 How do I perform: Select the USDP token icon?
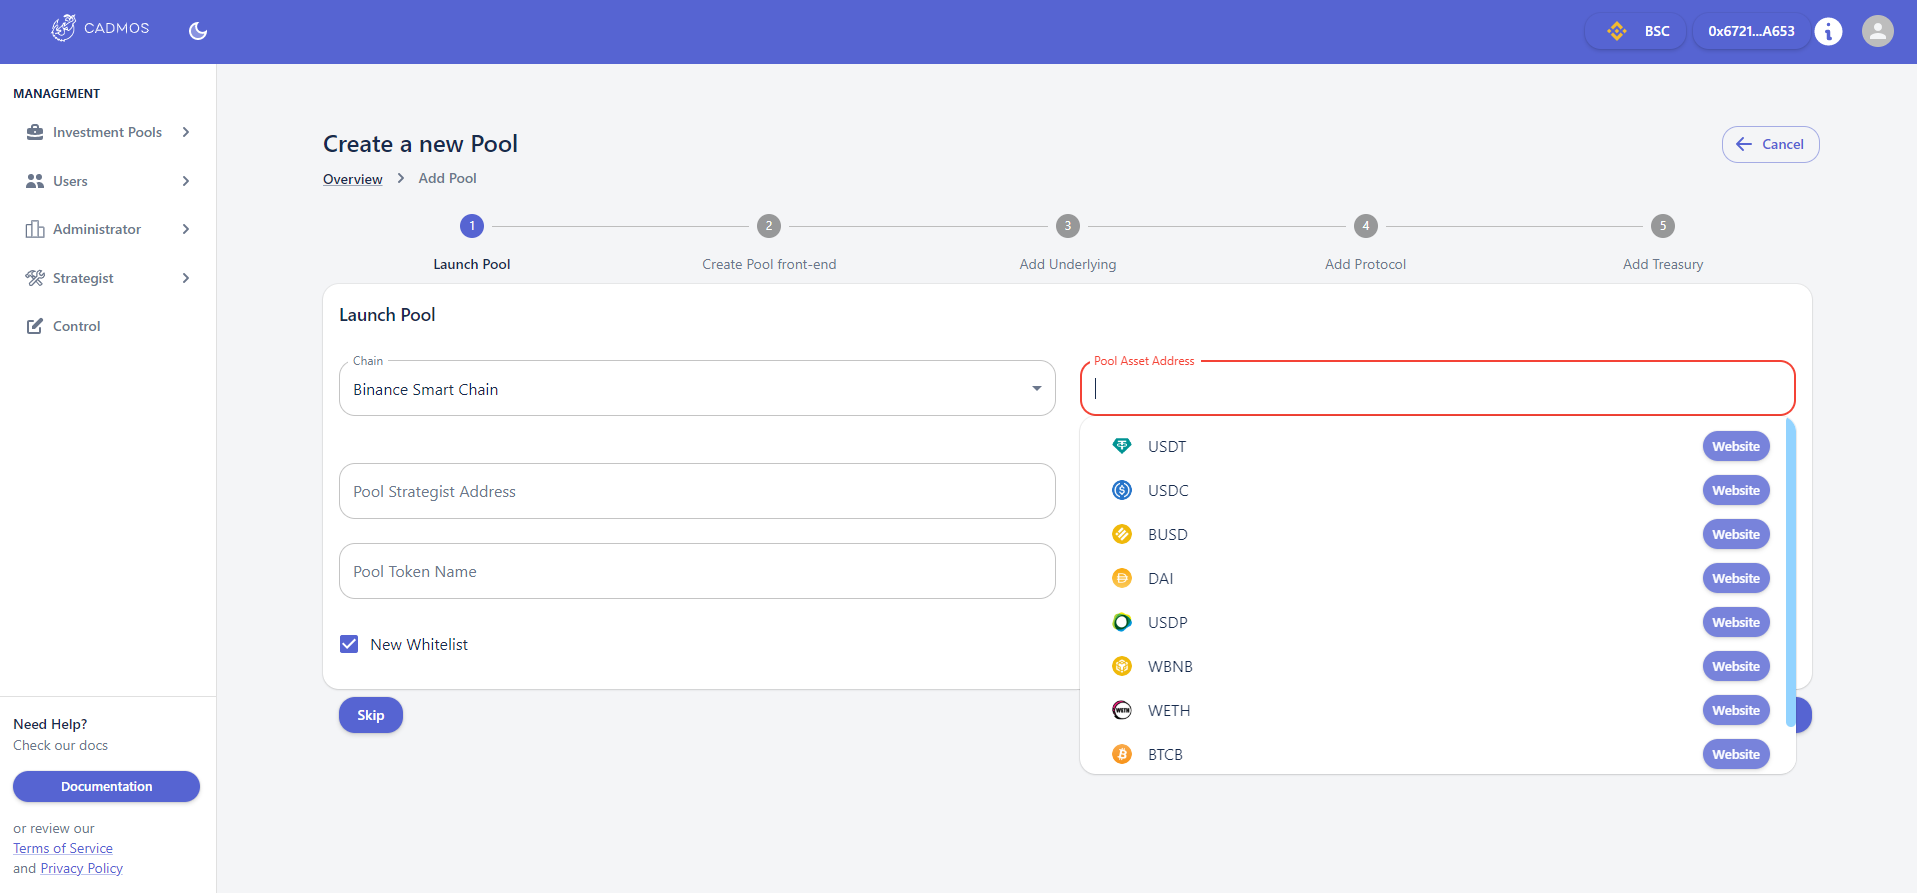pos(1122,622)
